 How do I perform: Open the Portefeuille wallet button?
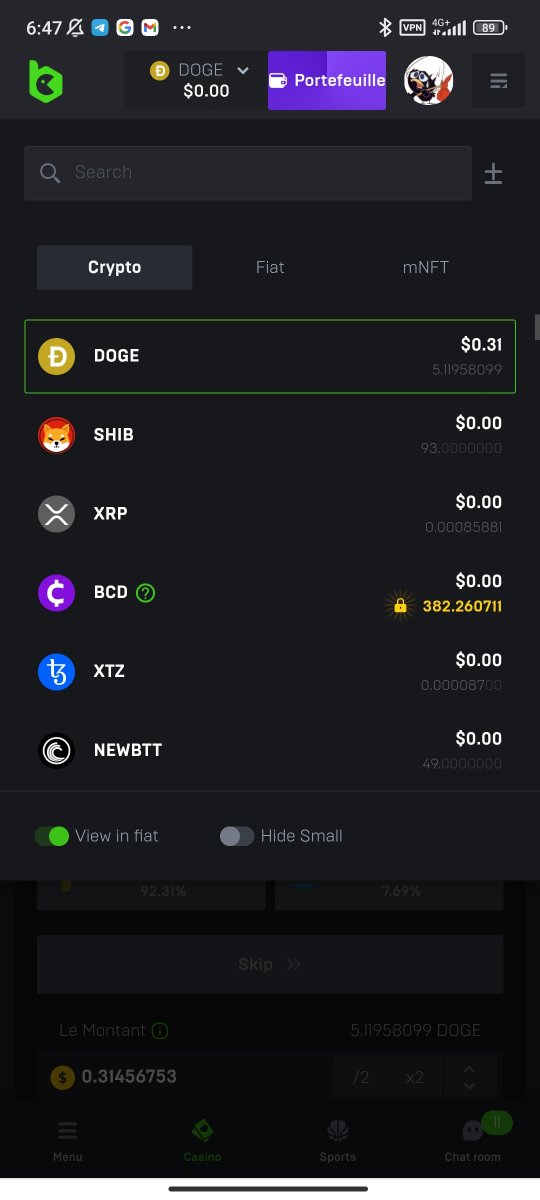[327, 80]
